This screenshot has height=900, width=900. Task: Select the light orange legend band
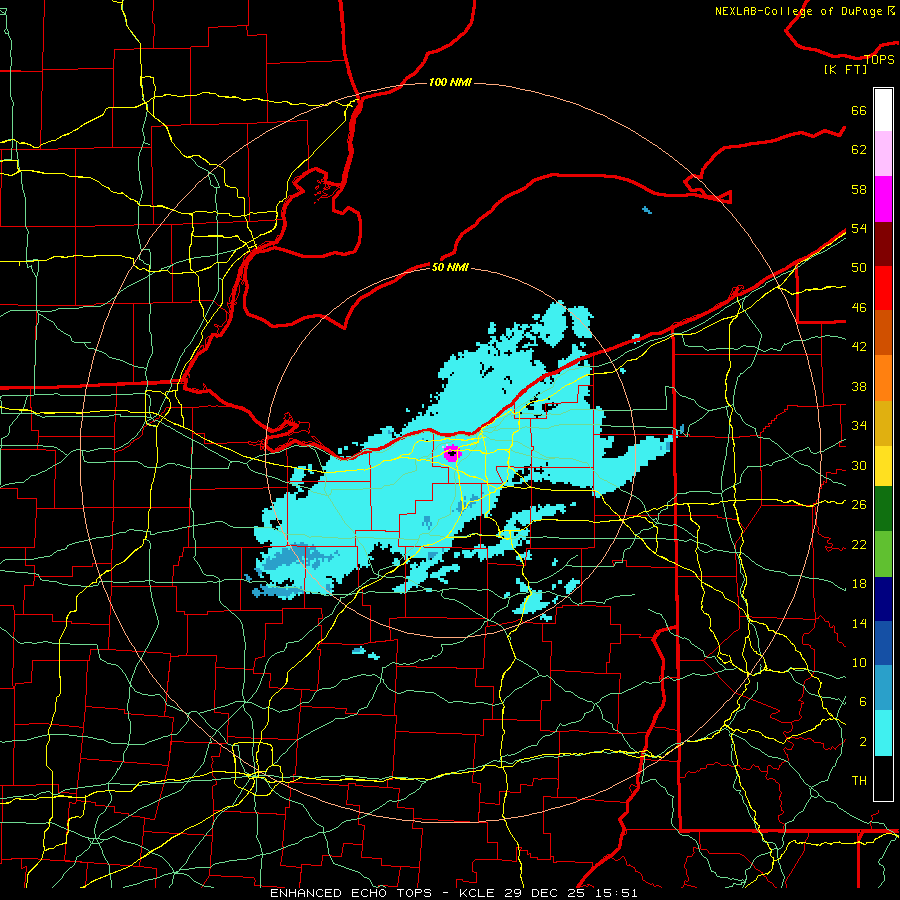(883, 378)
